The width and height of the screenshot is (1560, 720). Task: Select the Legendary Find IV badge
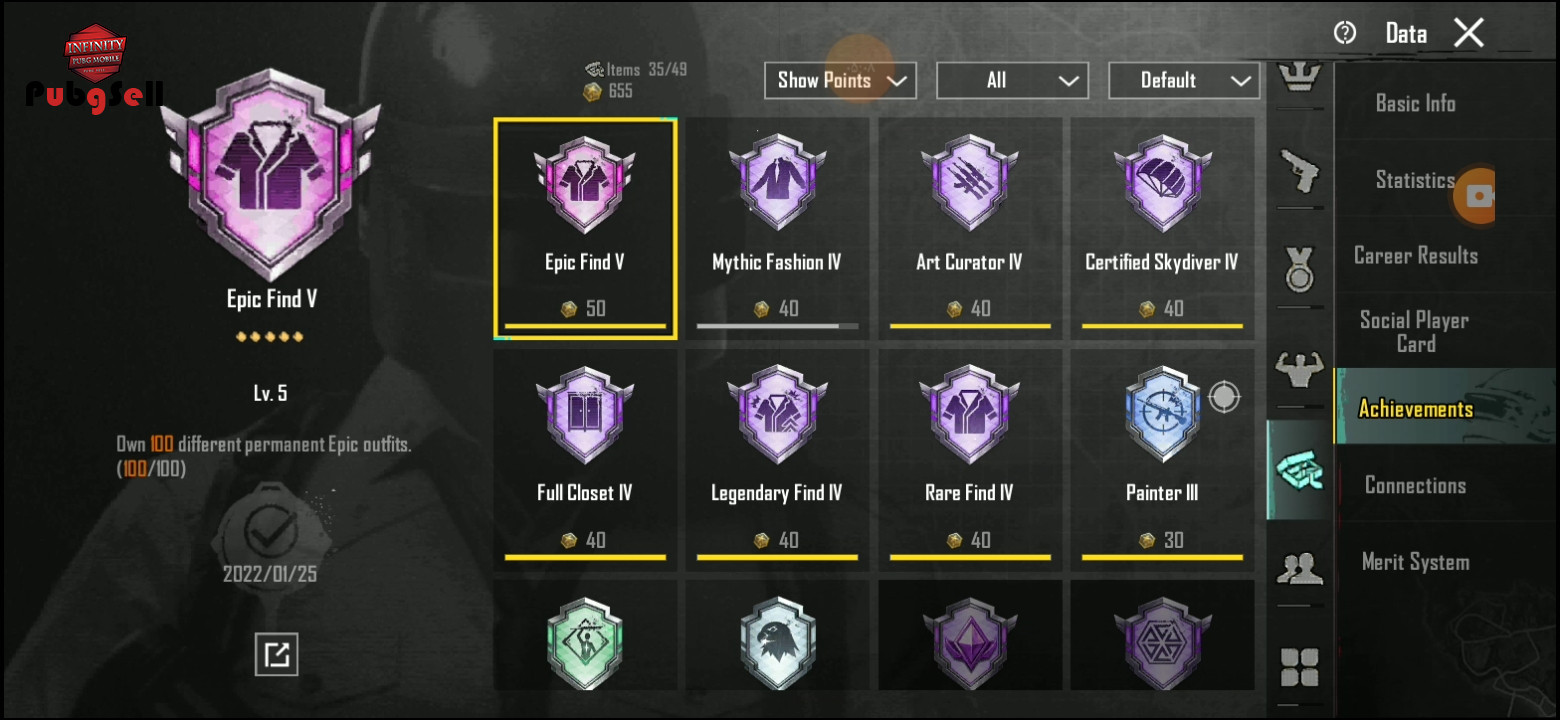(777, 460)
